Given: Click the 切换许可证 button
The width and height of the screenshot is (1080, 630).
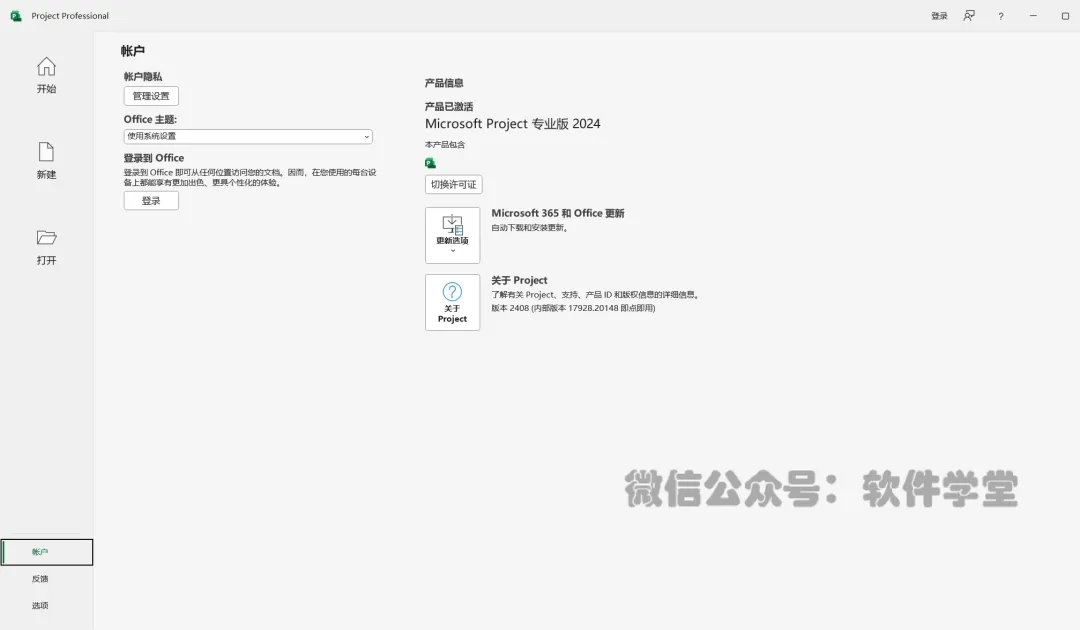Looking at the screenshot, I should [x=453, y=185].
